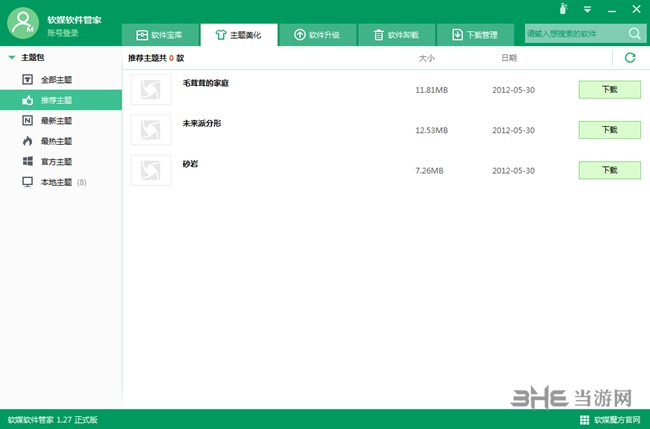Click the grid icon beside 软媒魔方官网
This screenshot has width=650, height=429.
tap(585, 420)
